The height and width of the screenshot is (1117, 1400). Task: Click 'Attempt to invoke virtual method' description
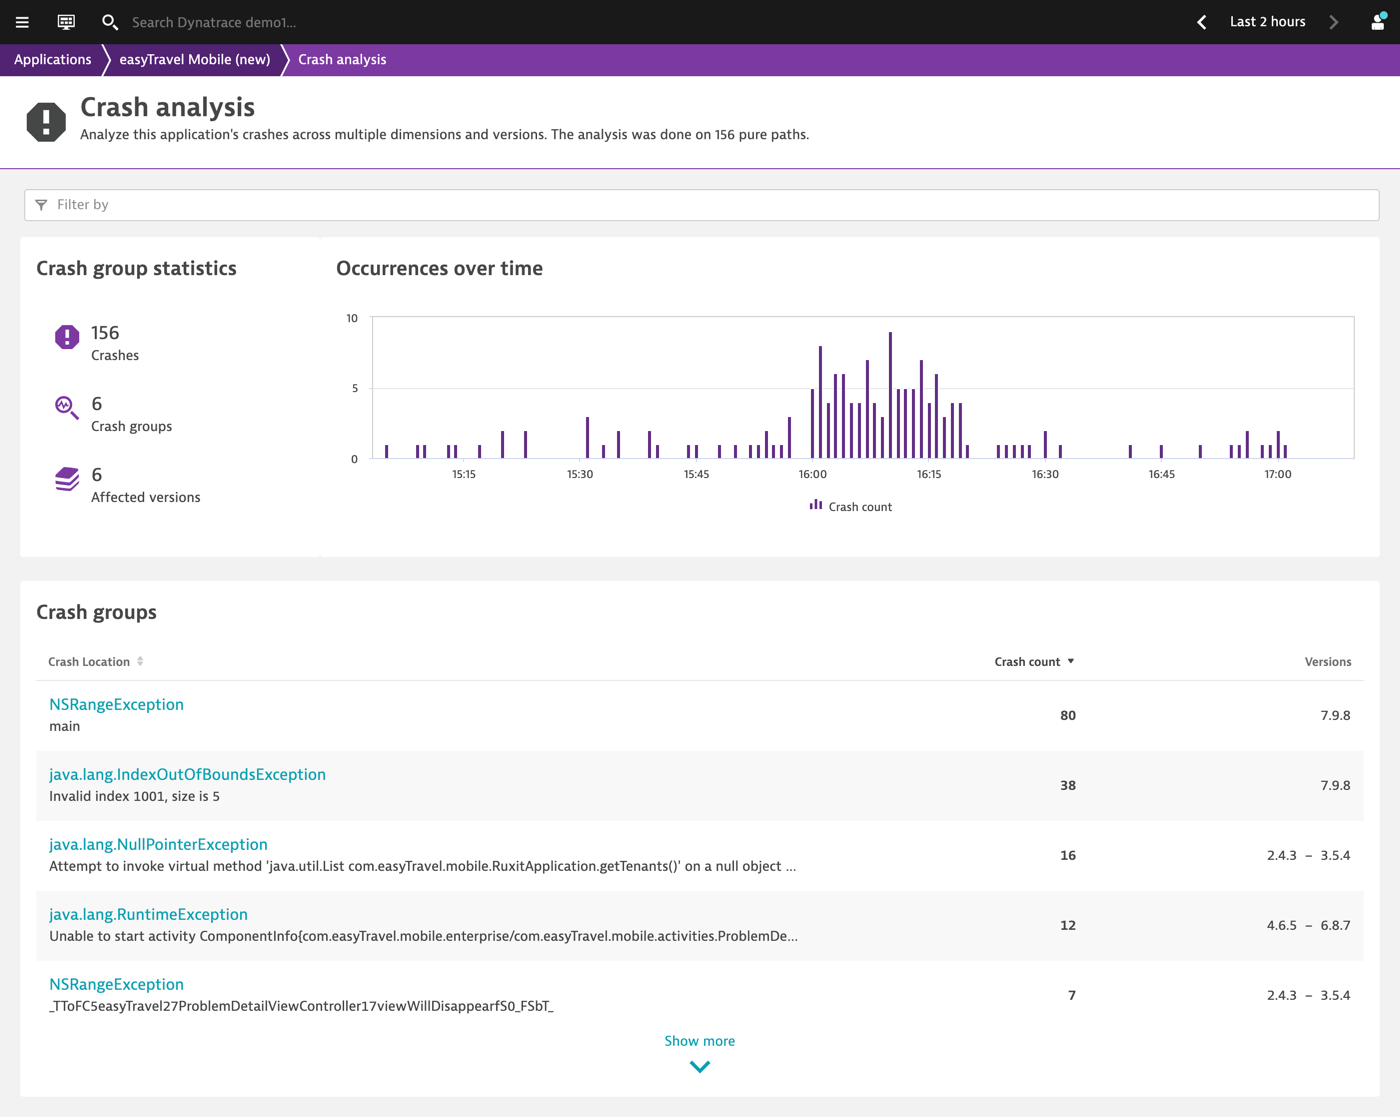tap(422, 866)
